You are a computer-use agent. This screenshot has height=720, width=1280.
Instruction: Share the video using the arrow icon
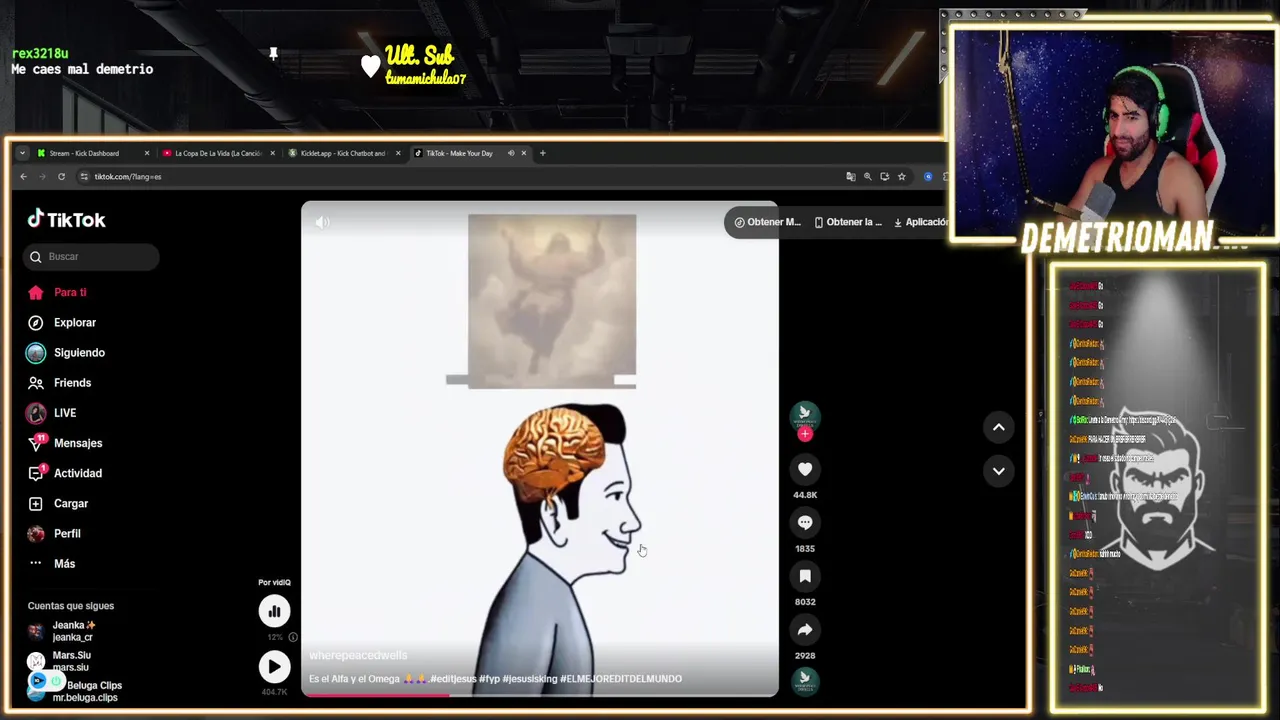805,629
